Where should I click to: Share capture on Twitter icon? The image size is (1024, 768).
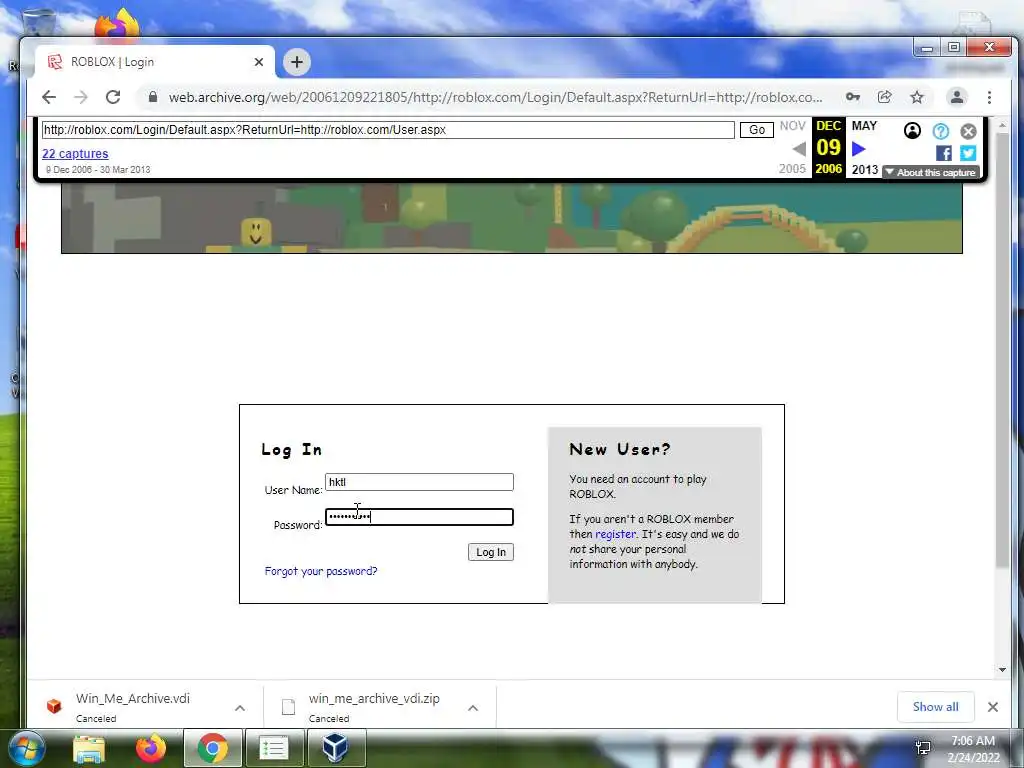click(968, 153)
